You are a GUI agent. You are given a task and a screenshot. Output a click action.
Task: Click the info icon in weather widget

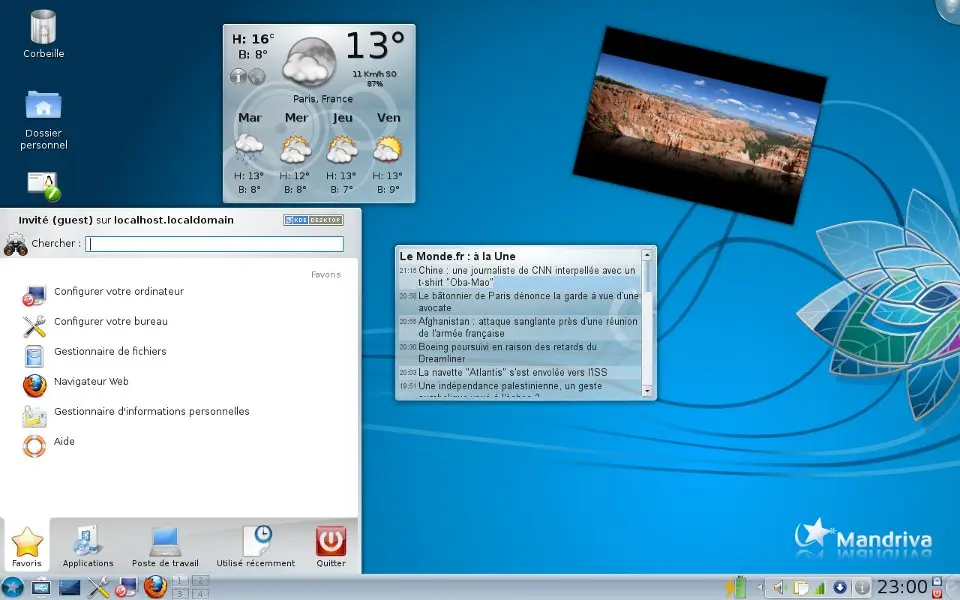pos(239,76)
